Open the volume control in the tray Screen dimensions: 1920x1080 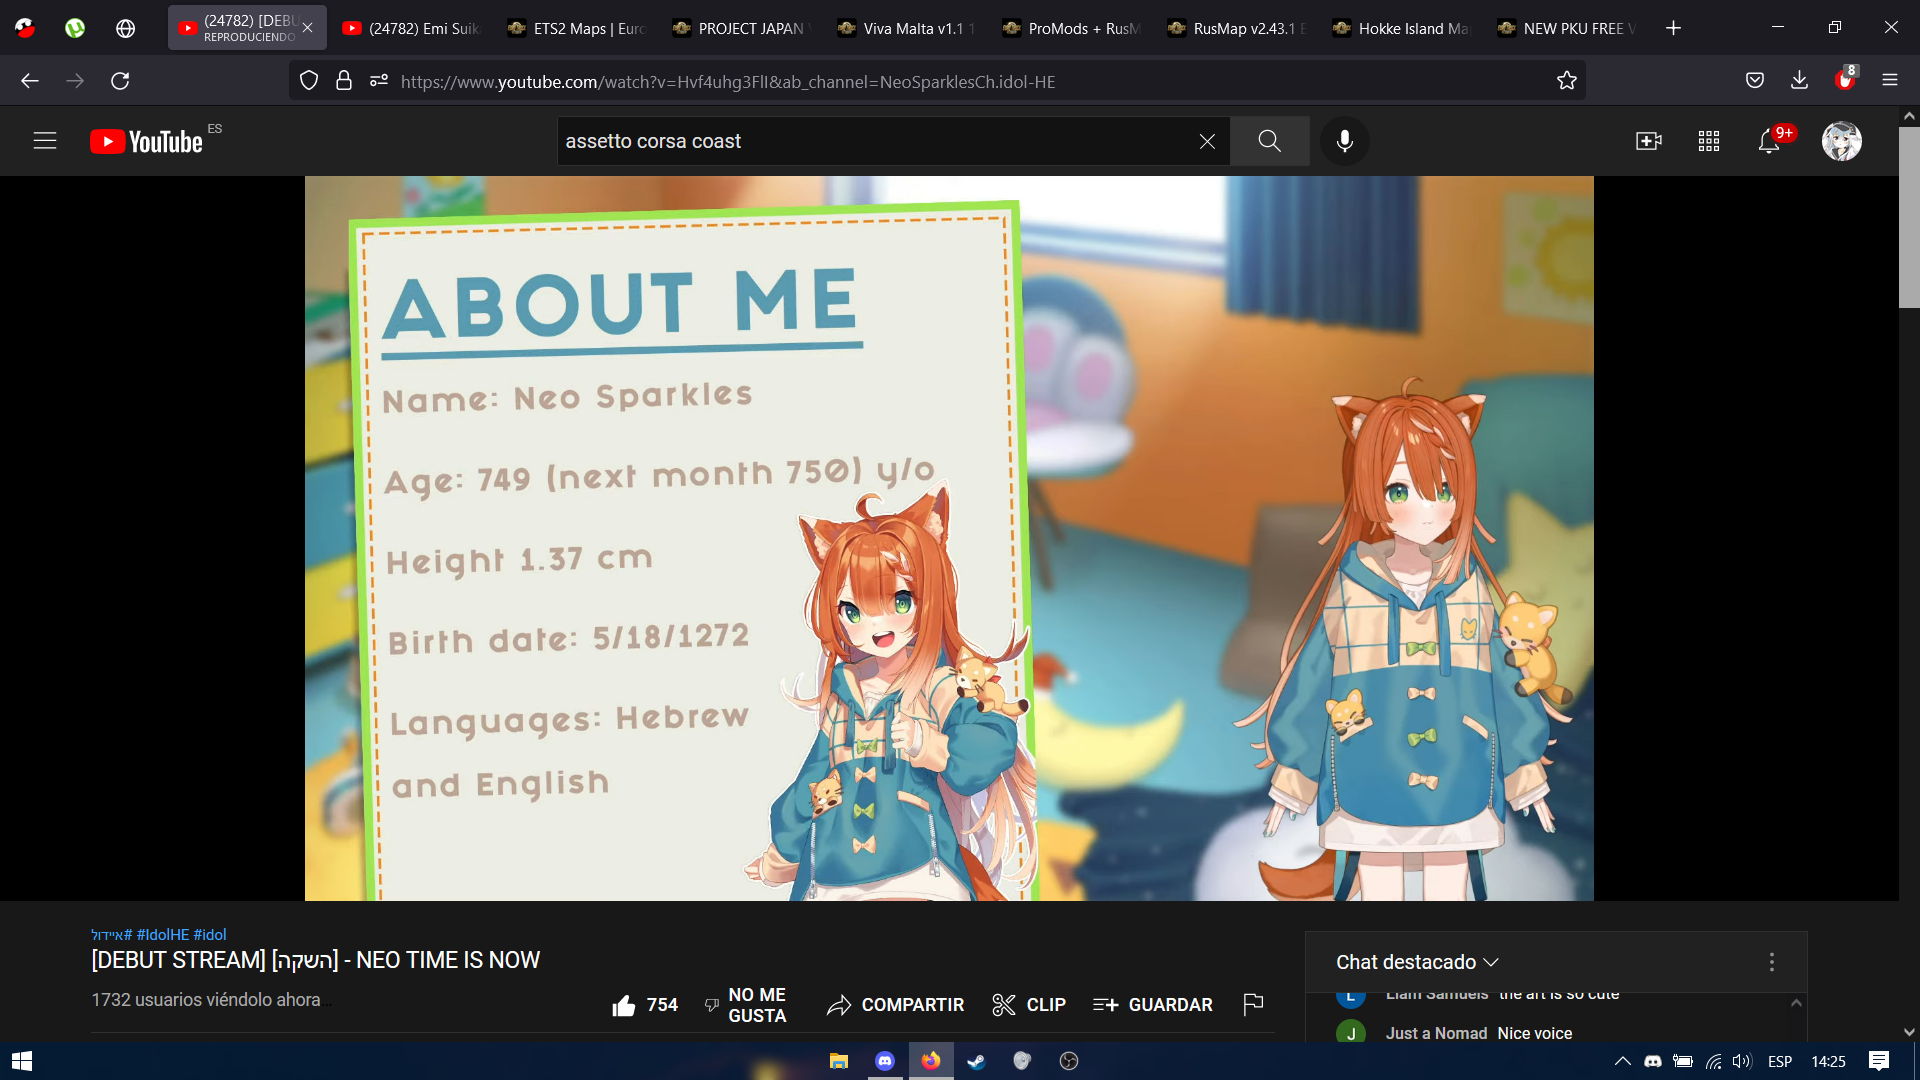[x=1742, y=1061]
